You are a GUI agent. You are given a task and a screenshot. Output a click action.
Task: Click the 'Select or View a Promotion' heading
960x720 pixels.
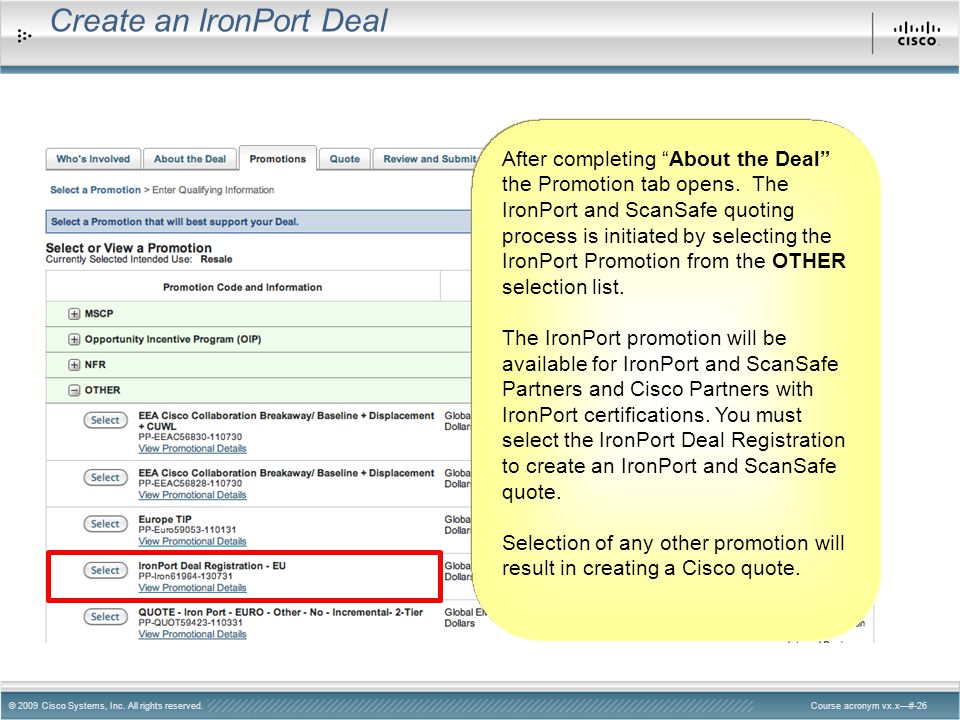pos(129,248)
